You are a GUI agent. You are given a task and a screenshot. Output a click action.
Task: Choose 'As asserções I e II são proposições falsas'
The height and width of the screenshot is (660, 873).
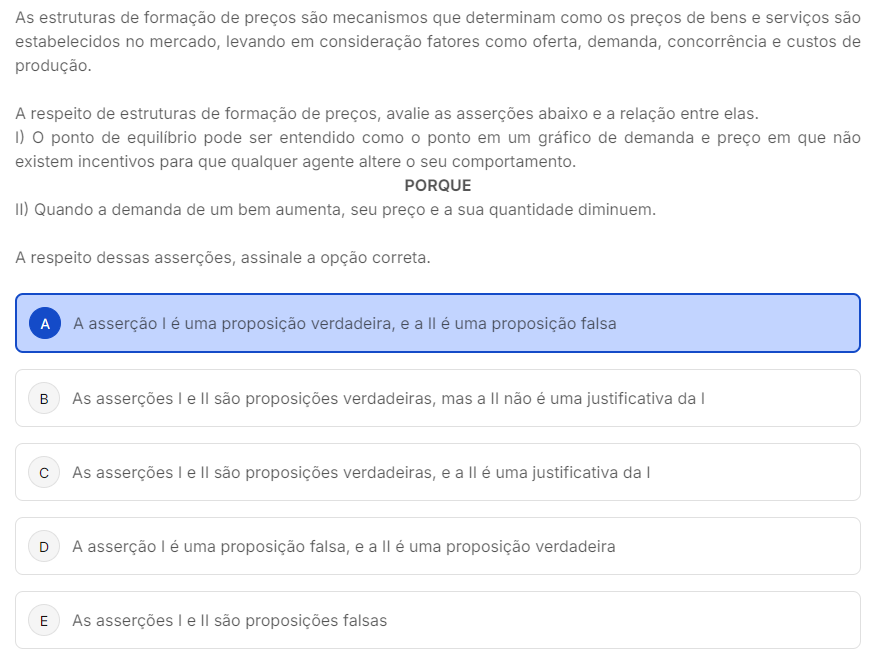tap(229, 620)
